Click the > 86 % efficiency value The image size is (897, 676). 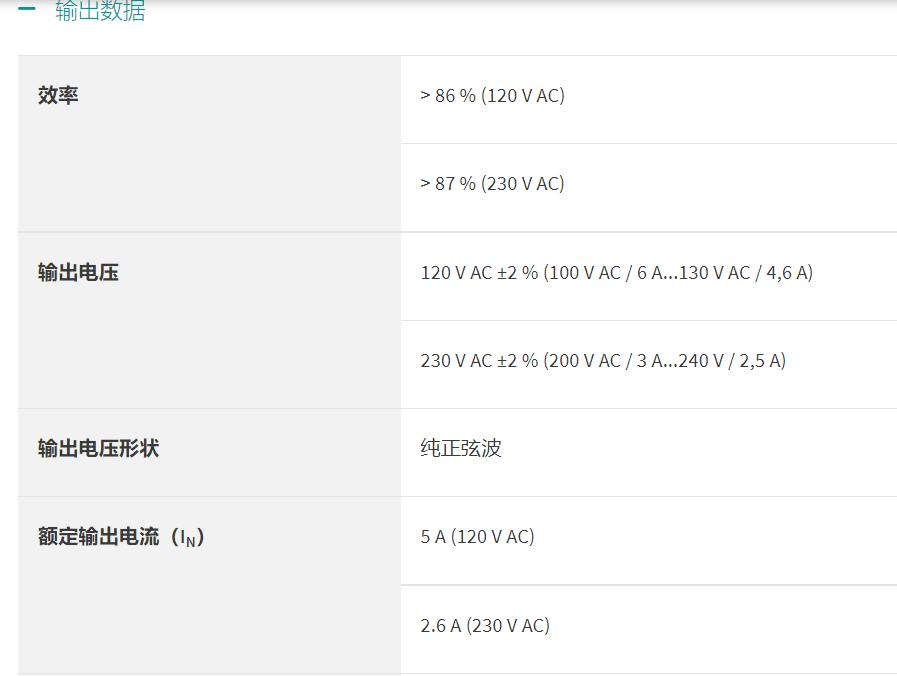[x=447, y=96]
